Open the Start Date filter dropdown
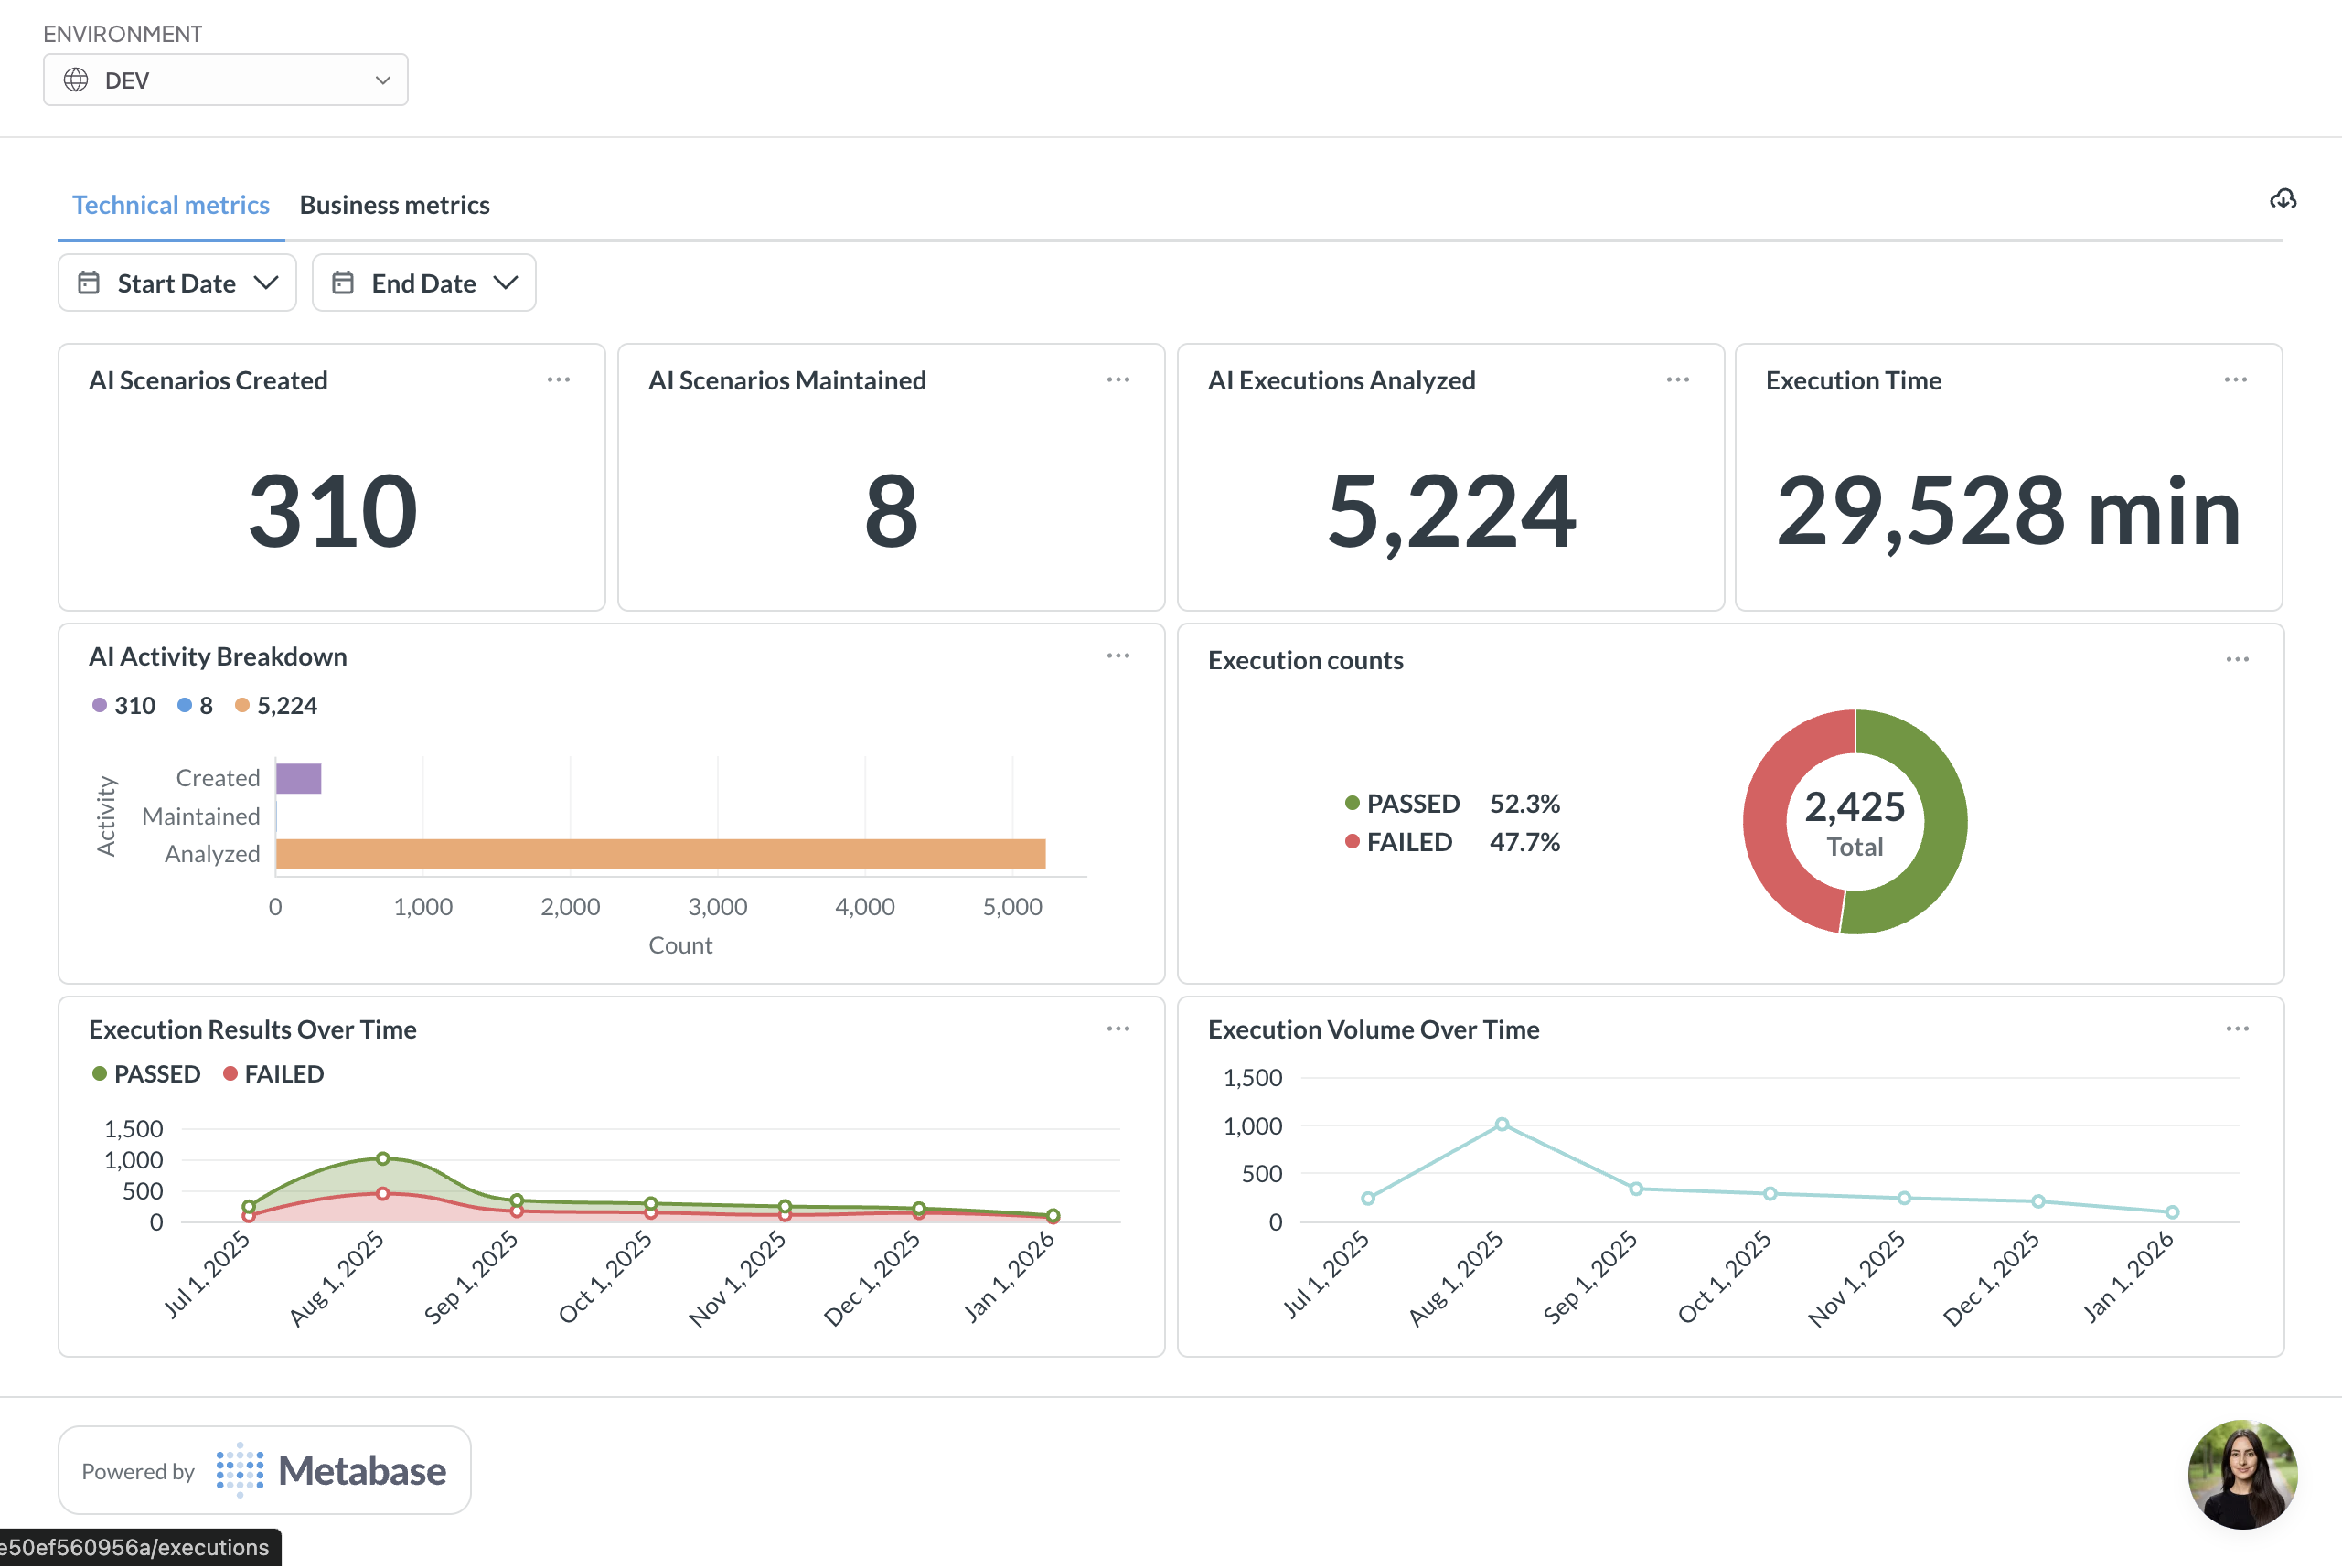 [177, 283]
